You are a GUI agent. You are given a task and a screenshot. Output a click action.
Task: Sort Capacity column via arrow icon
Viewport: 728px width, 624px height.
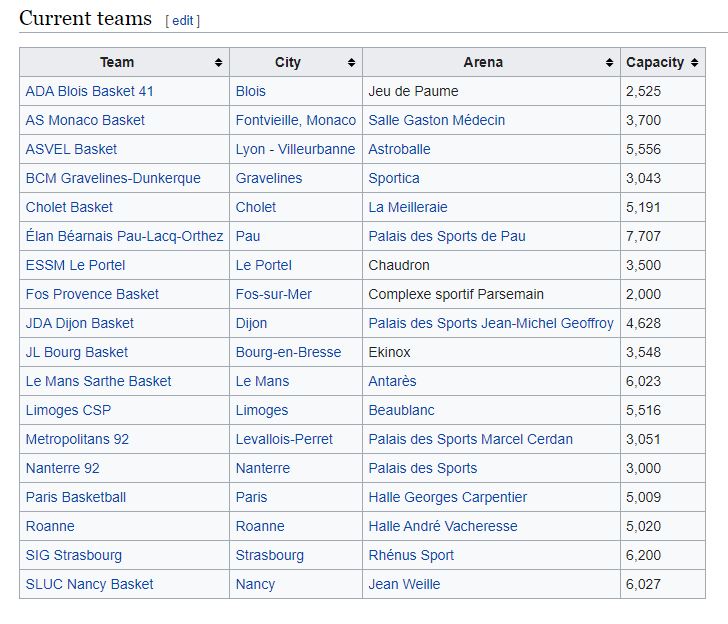(x=695, y=63)
